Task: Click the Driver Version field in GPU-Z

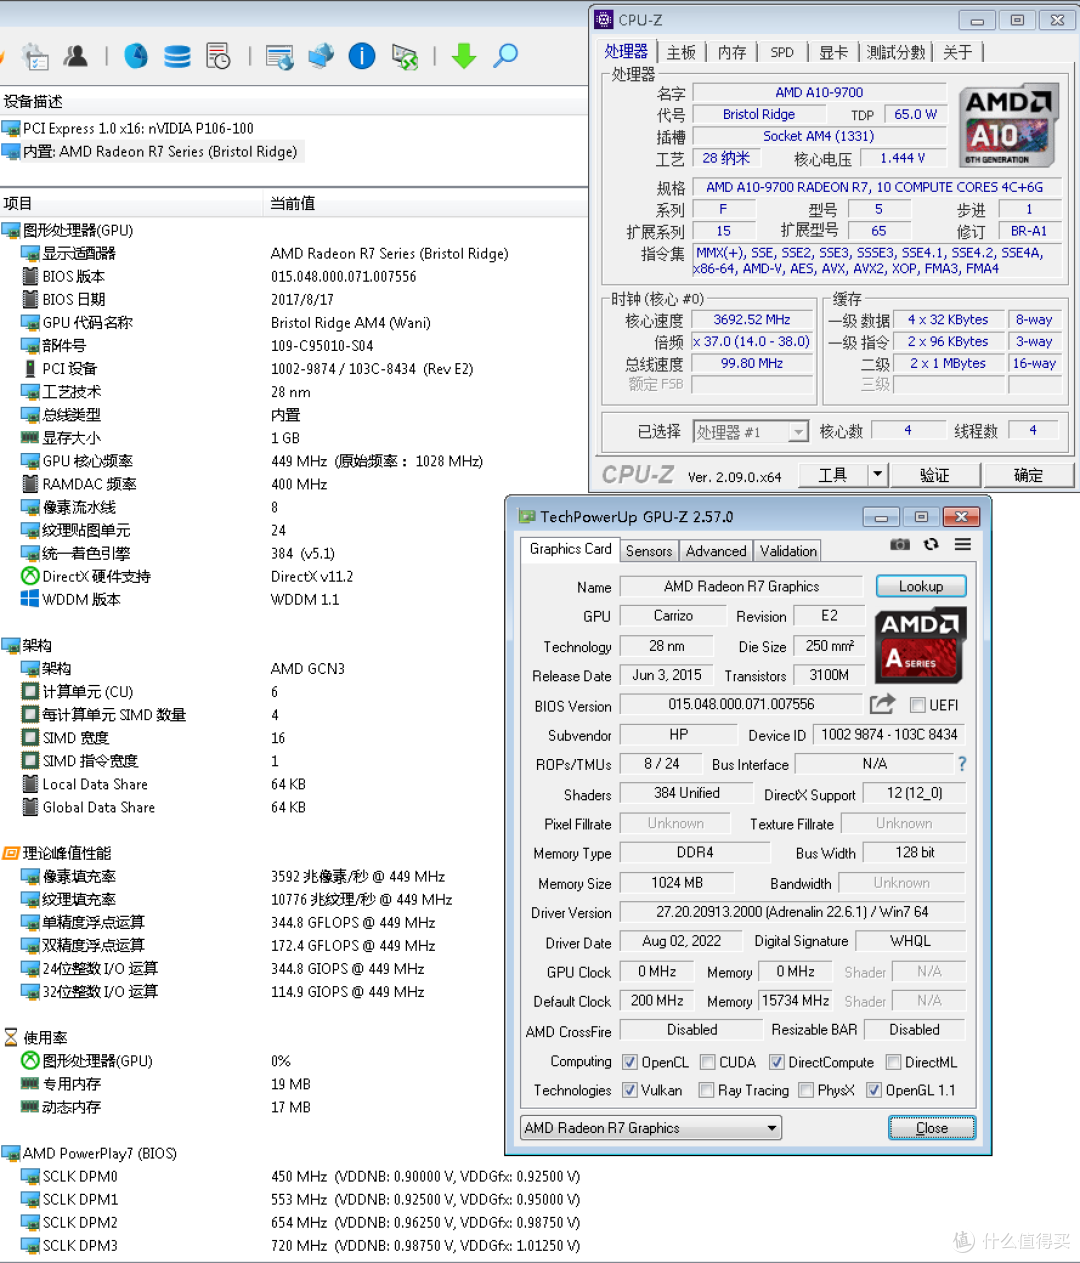Action: pyautogui.click(x=792, y=912)
